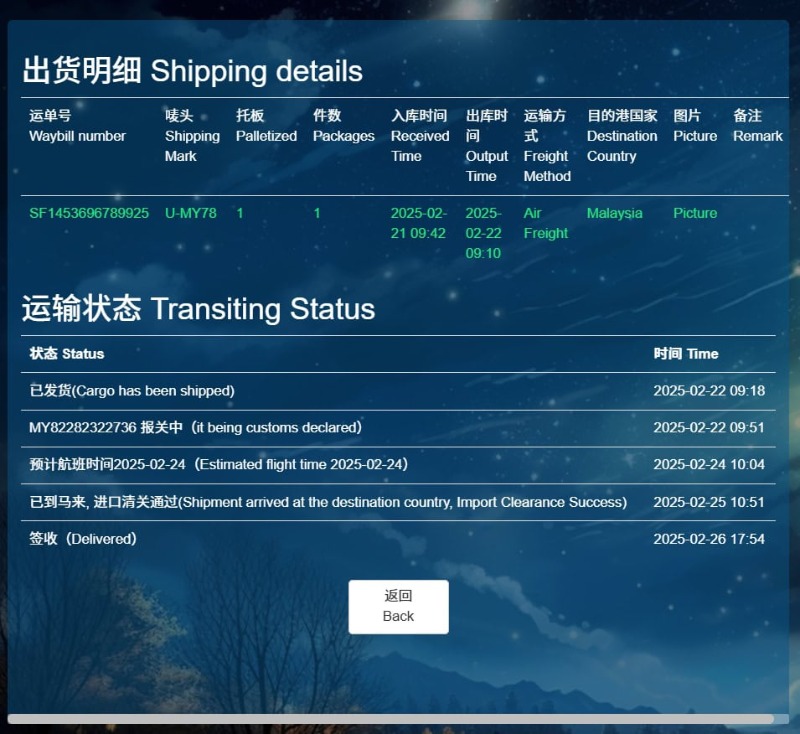Select the Malaysia destination cell
Viewport: 800px width, 734px height.
coord(615,213)
